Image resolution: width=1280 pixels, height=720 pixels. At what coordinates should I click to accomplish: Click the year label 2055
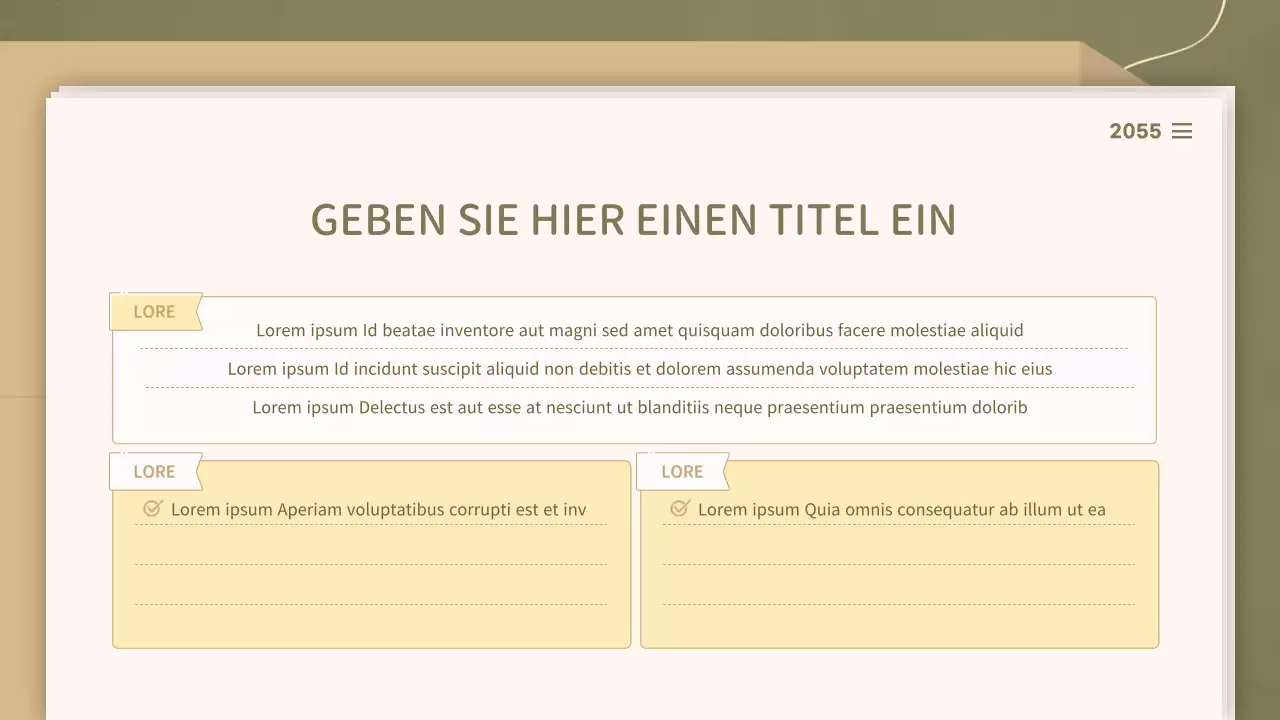[x=1135, y=131]
